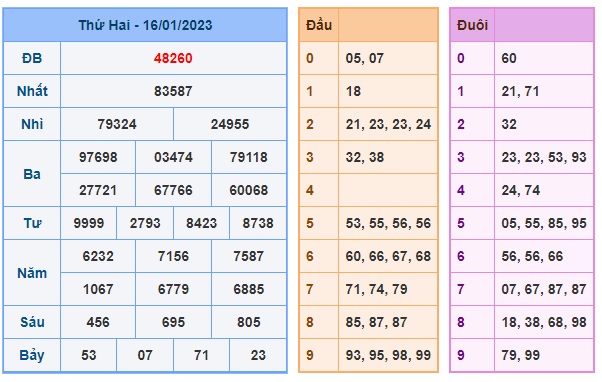Click the Đầu column header
Viewport: 602px width, 382px height.
coord(319,25)
